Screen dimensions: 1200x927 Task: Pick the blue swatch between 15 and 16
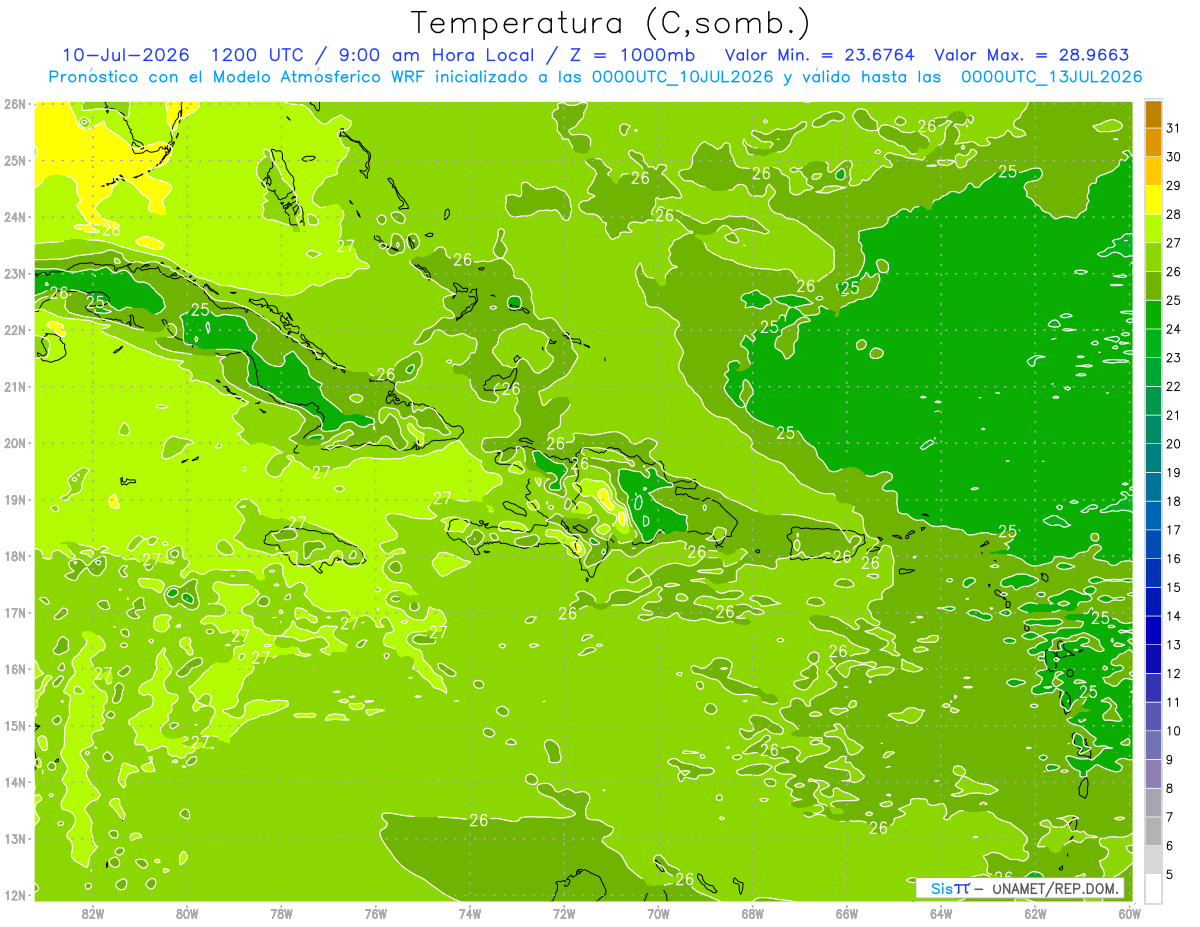[1153, 573]
